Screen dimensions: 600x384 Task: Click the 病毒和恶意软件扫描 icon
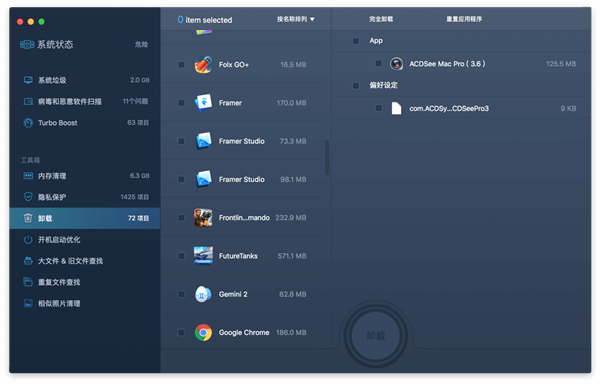click(x=28, y=101)
